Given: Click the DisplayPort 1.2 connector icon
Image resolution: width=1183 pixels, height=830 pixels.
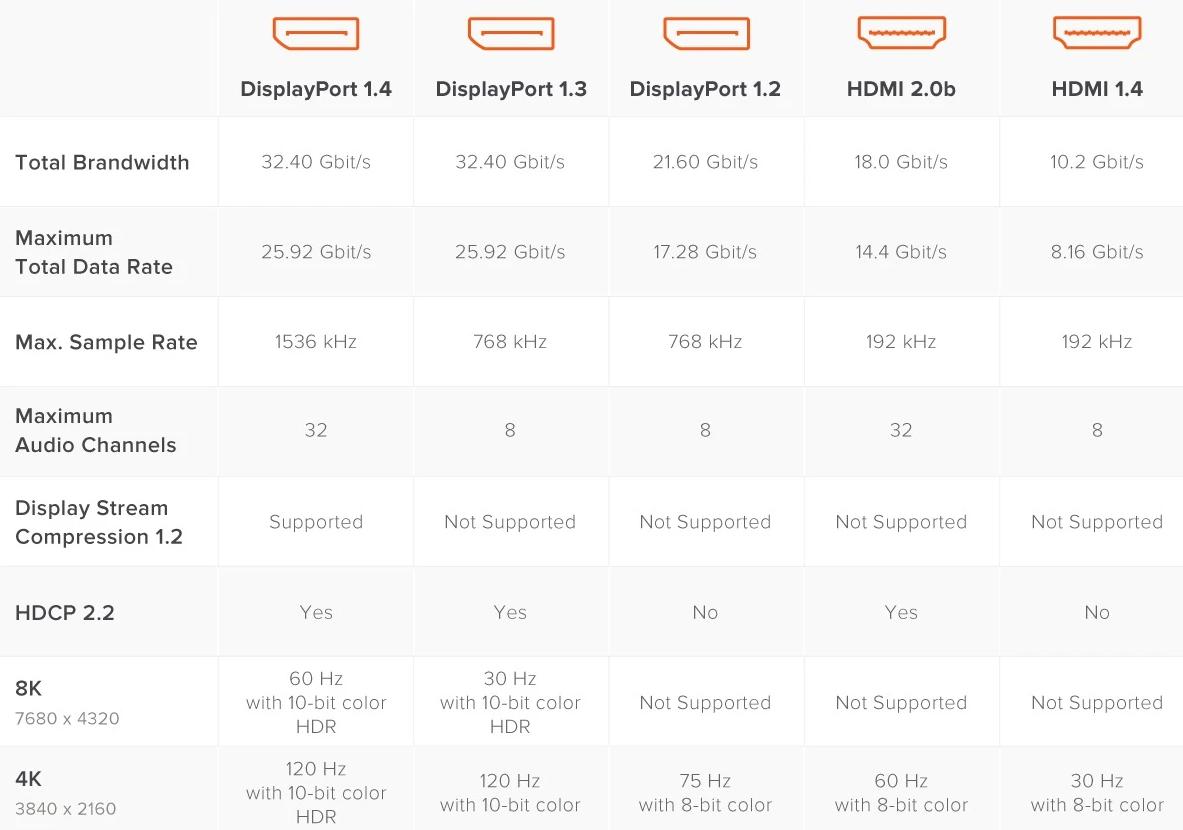Looking at the screenshot, I should coord(705,34).
